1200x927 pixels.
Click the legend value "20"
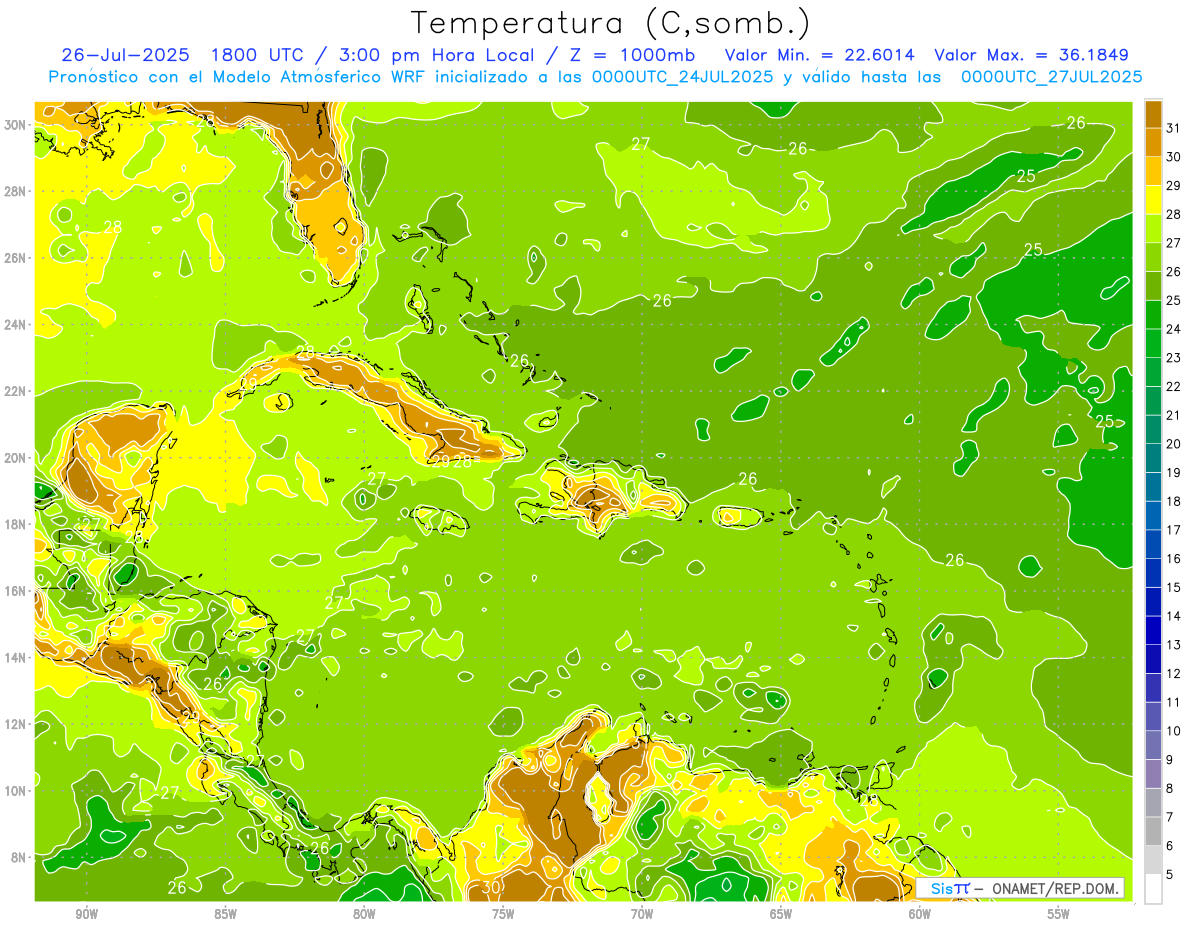coord(1174,444)
